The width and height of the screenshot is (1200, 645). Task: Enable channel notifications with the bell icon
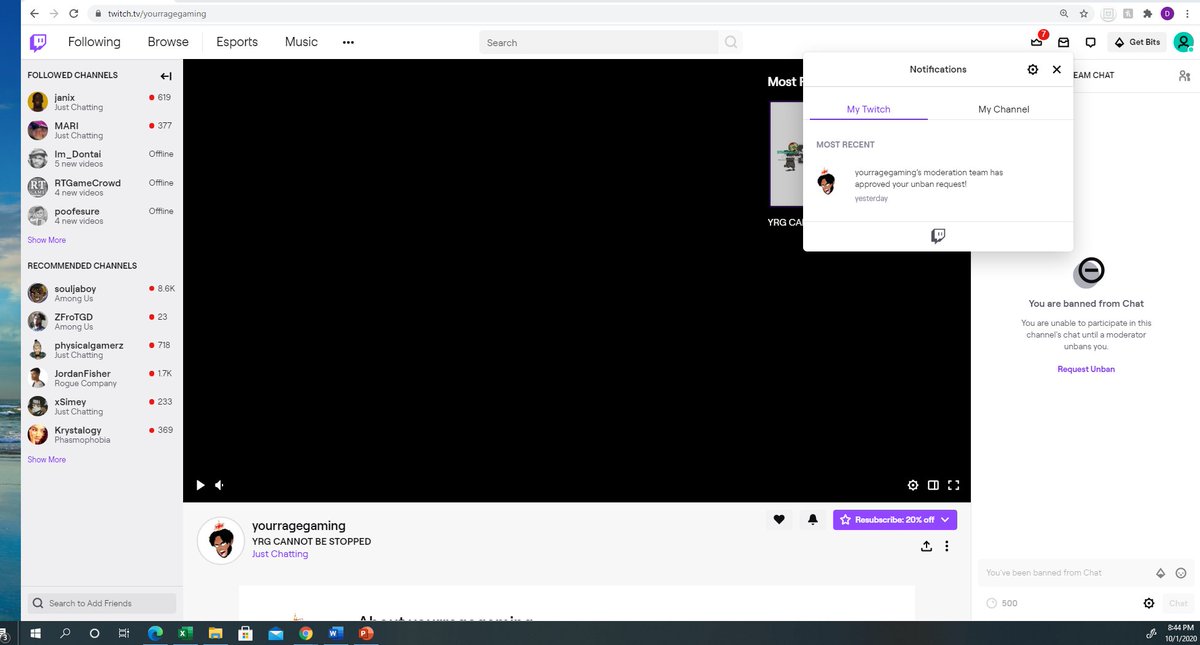[x=811, y=519]
